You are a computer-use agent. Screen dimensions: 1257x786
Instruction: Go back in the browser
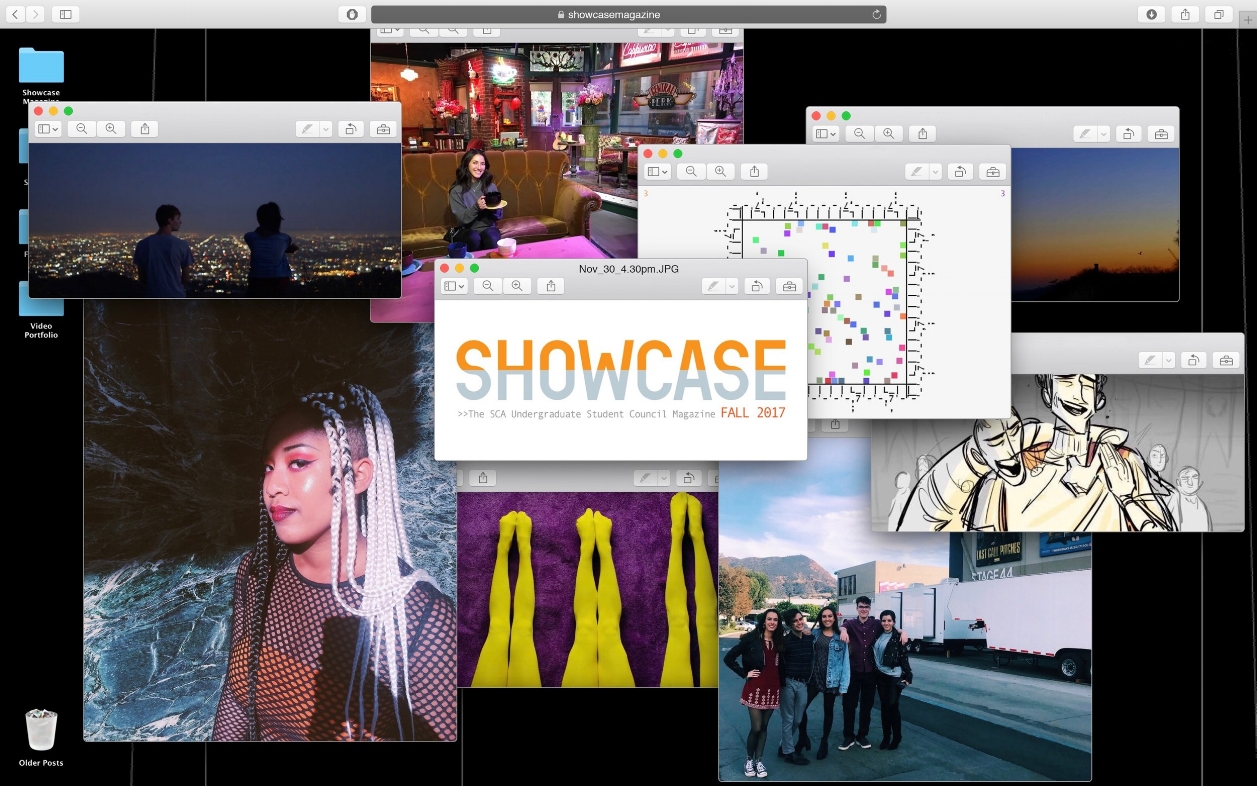point(16,14)
